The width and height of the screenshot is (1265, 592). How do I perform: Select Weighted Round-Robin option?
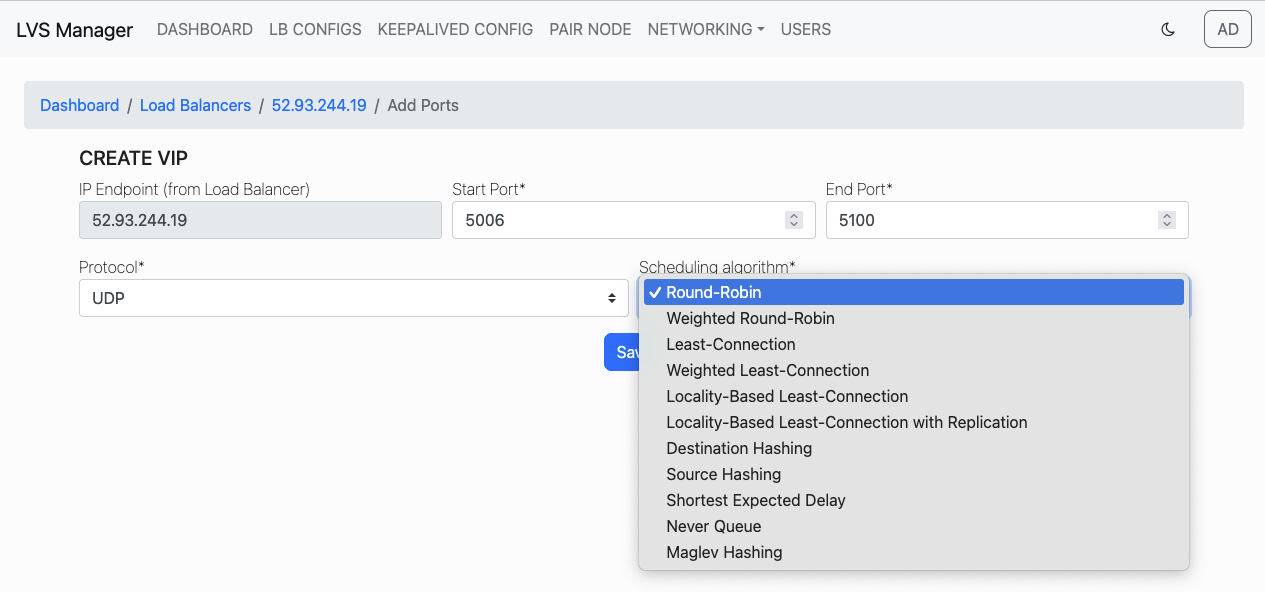914,318
